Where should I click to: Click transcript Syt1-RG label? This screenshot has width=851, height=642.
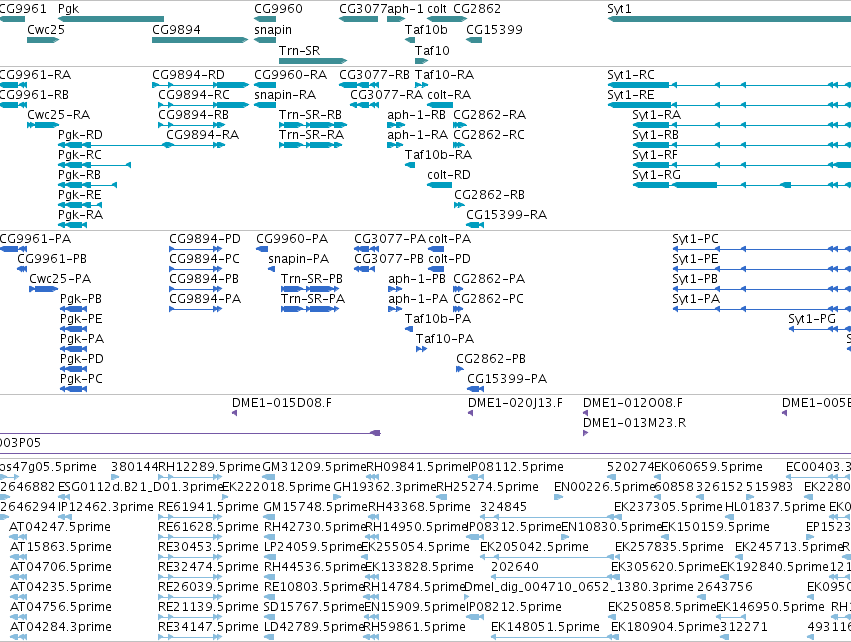(x=656, y=175)
